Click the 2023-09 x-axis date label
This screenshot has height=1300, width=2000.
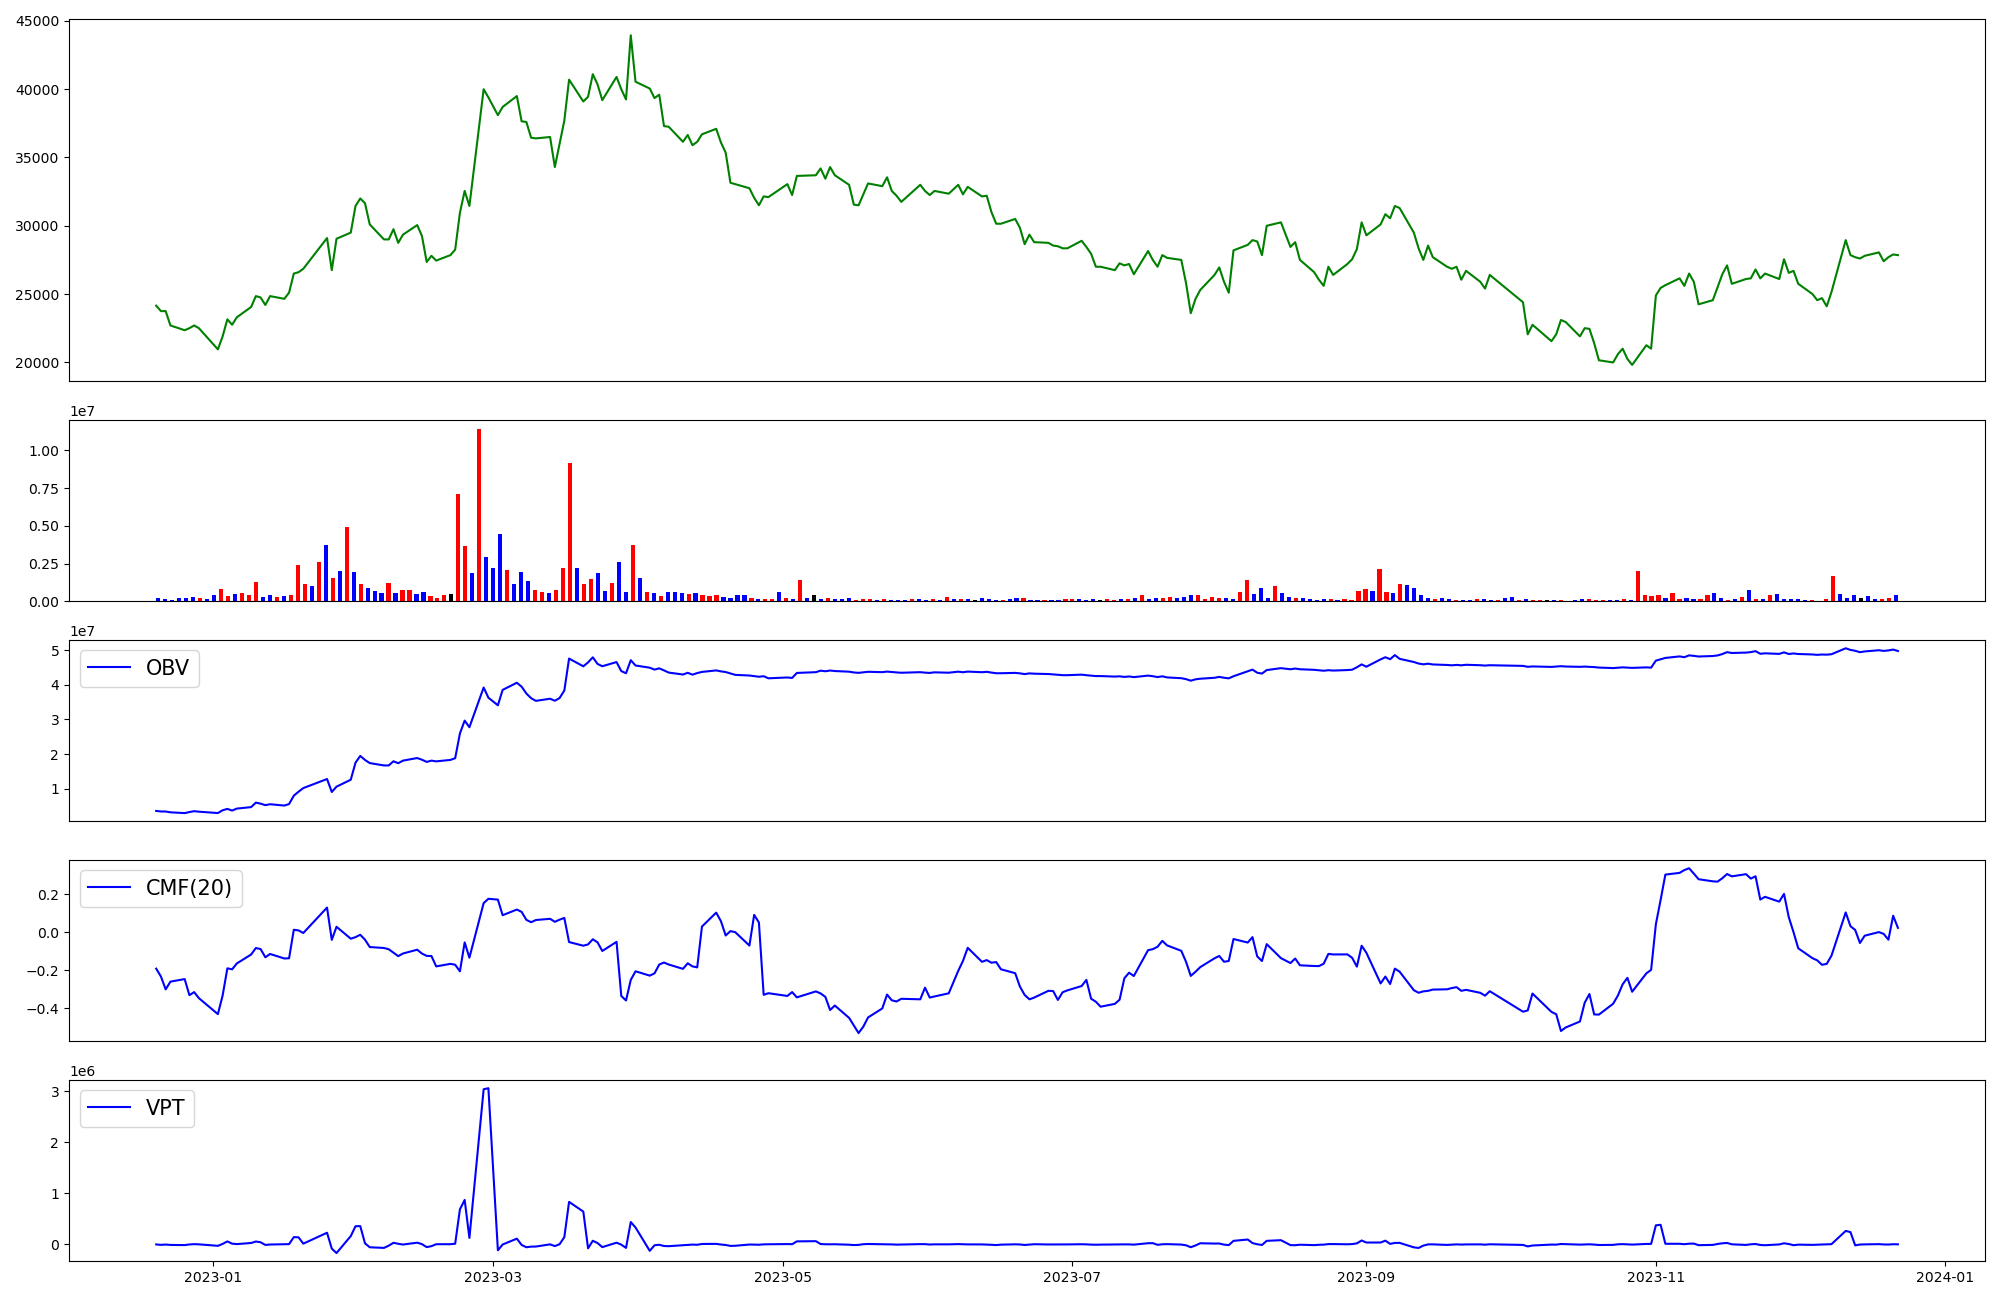(1366, 1277)
